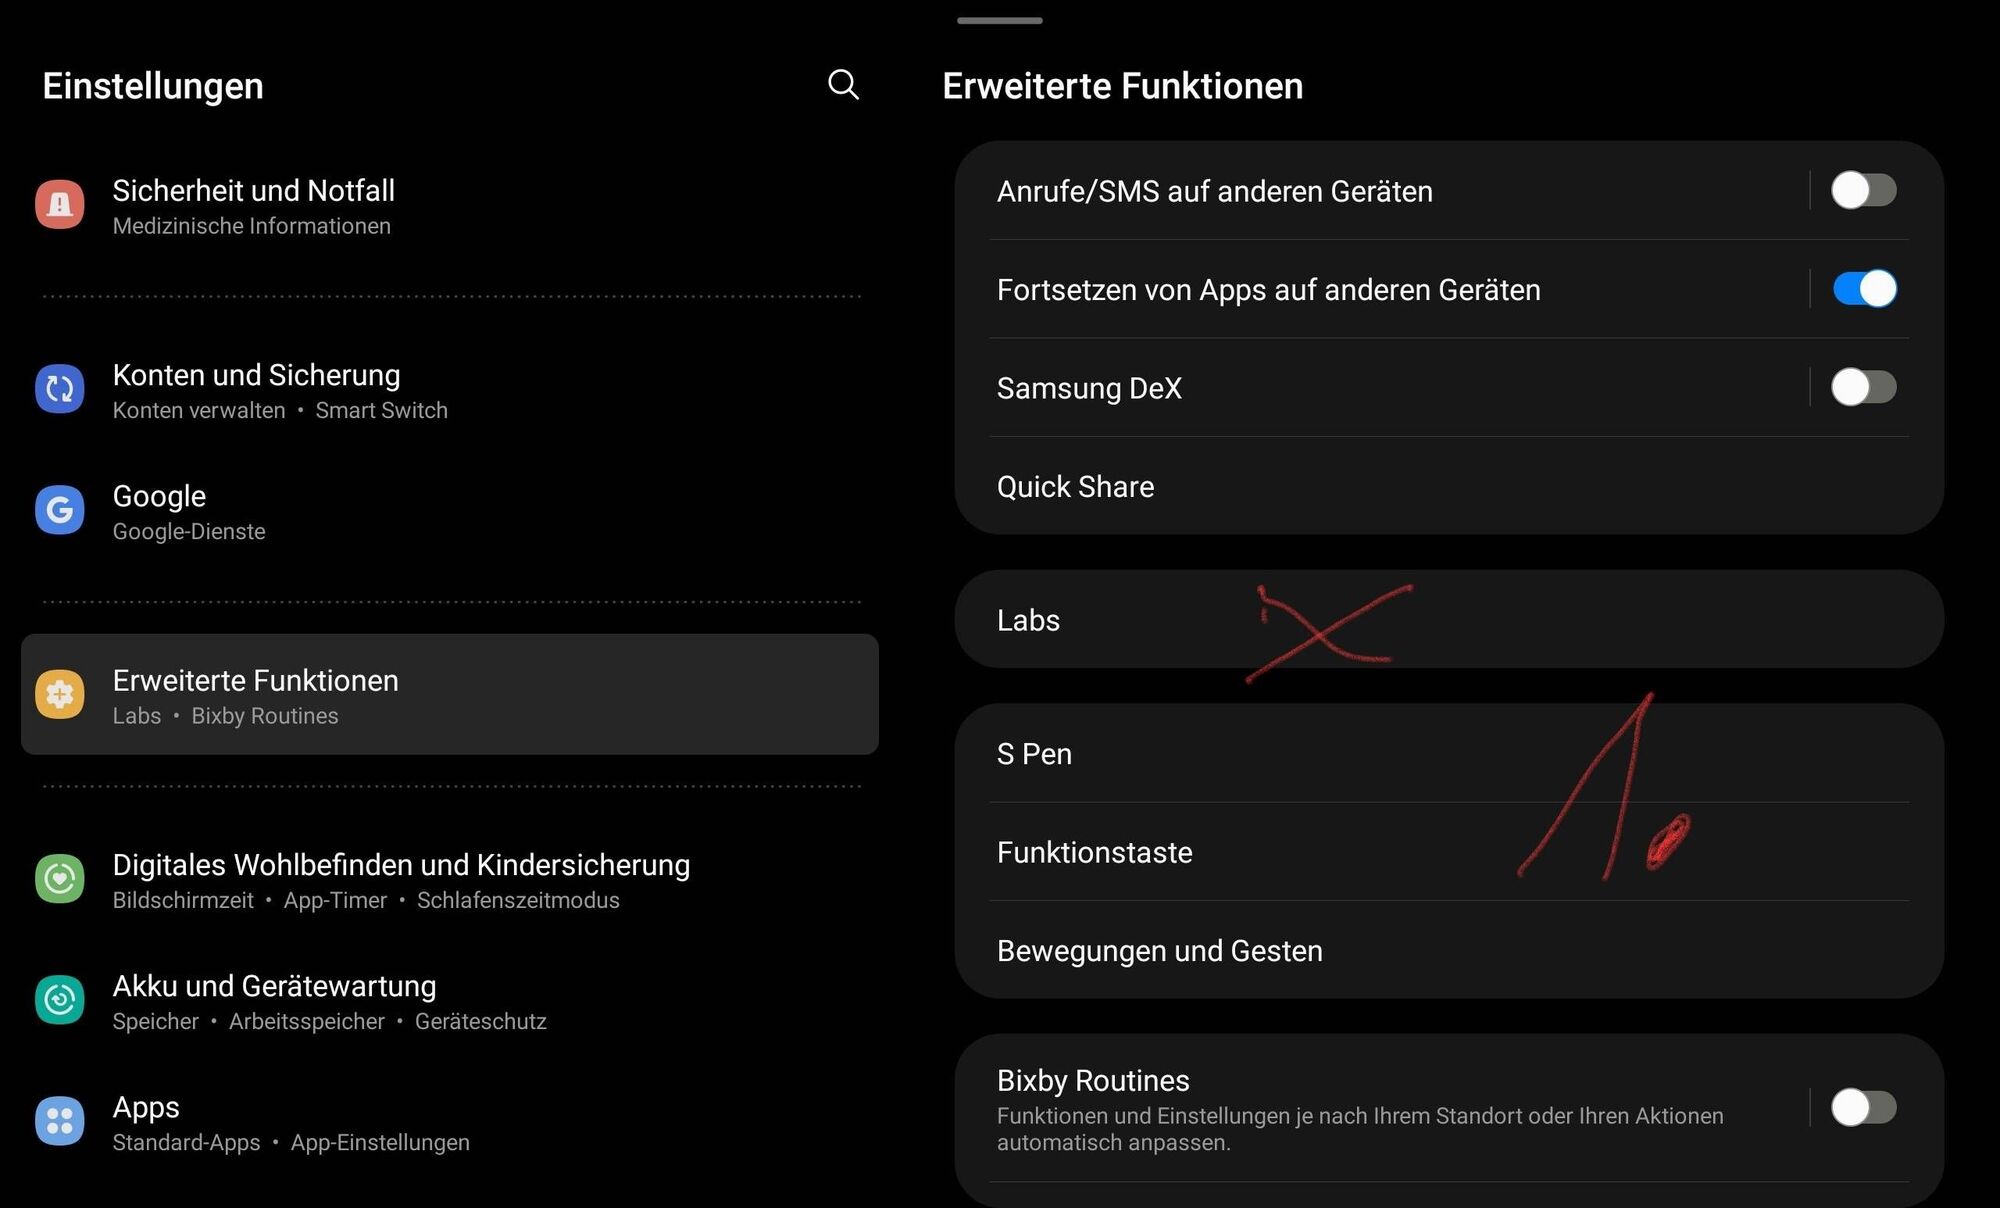Open the Labs entry
Screen dimensions: 2000x1208
coord(1449,620)
